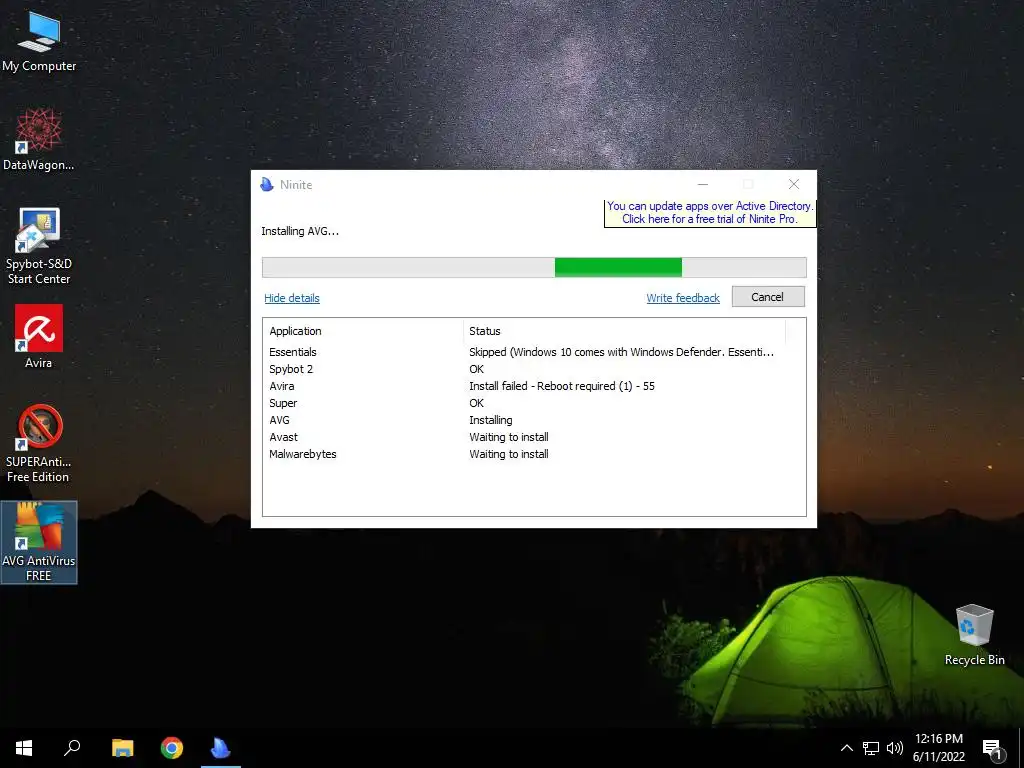This screenshot has width=1024, height=768.
Task: Select SUPERAntiSpyware Free Edition shortcut
Action: 39,444
